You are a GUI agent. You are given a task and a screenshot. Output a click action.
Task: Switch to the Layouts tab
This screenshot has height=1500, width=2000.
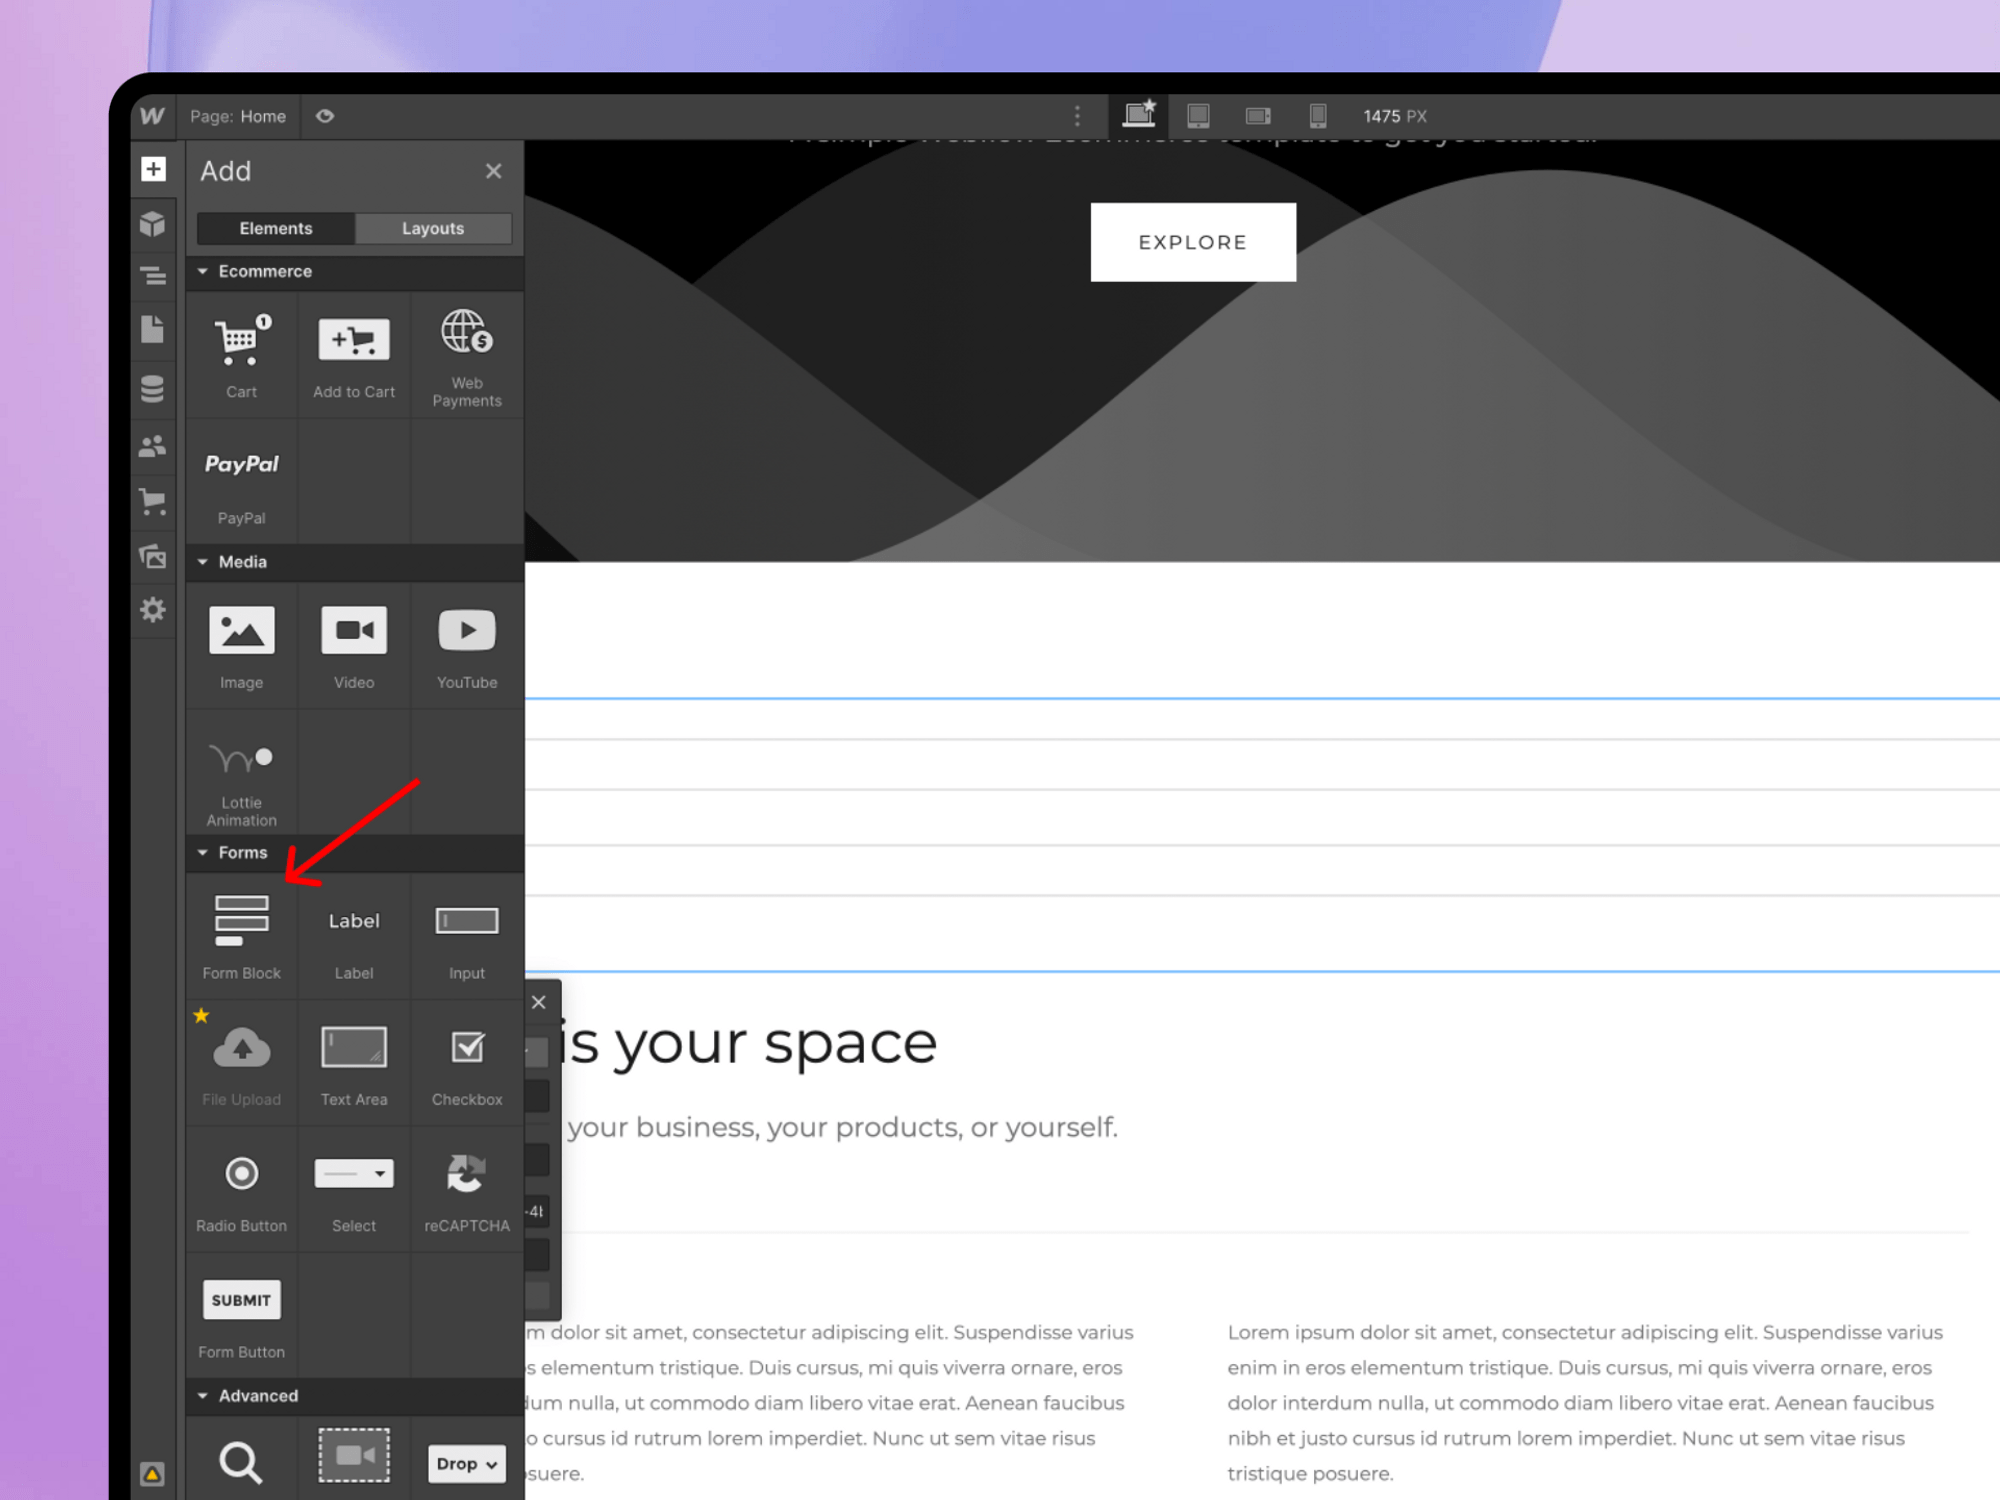pyautogui.click(x=433, y=228)
